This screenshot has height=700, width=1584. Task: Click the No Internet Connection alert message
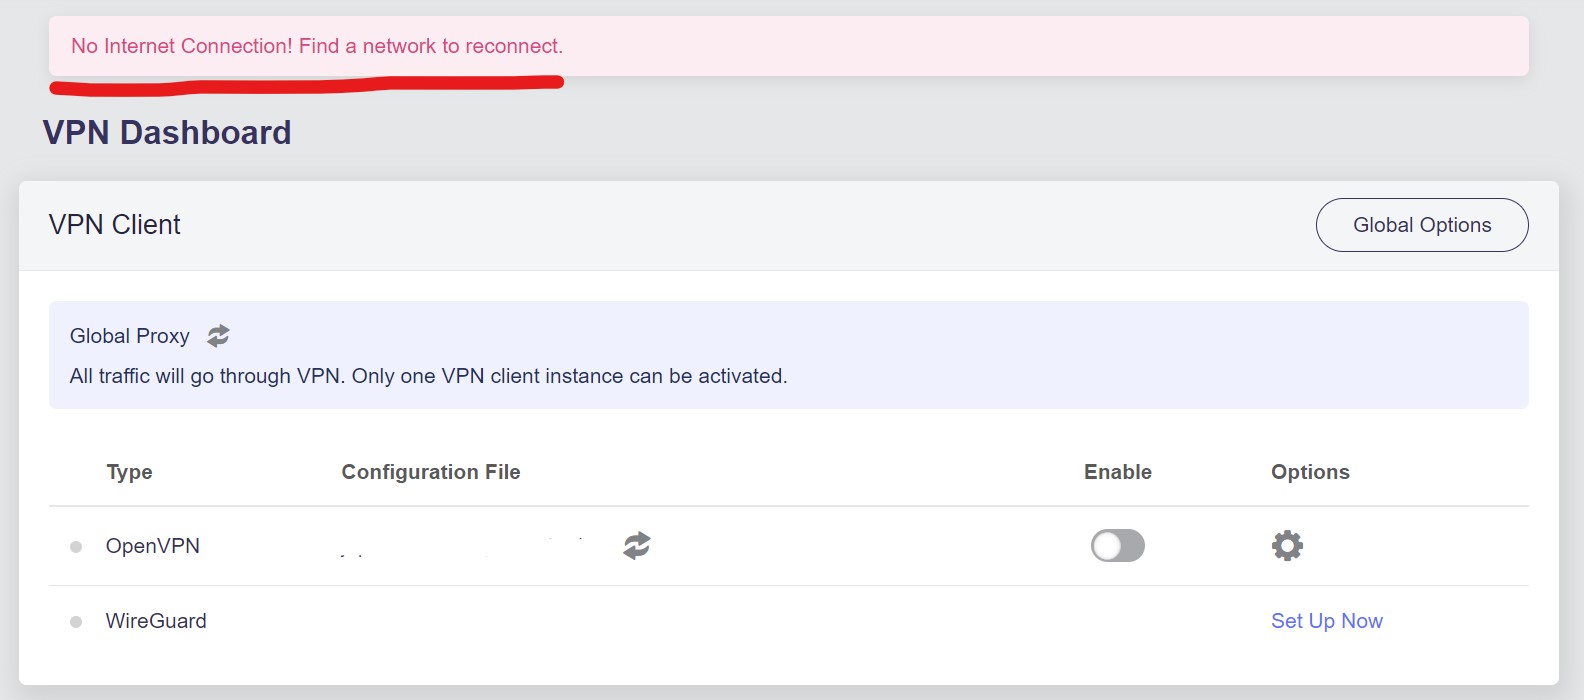[317, 46]
